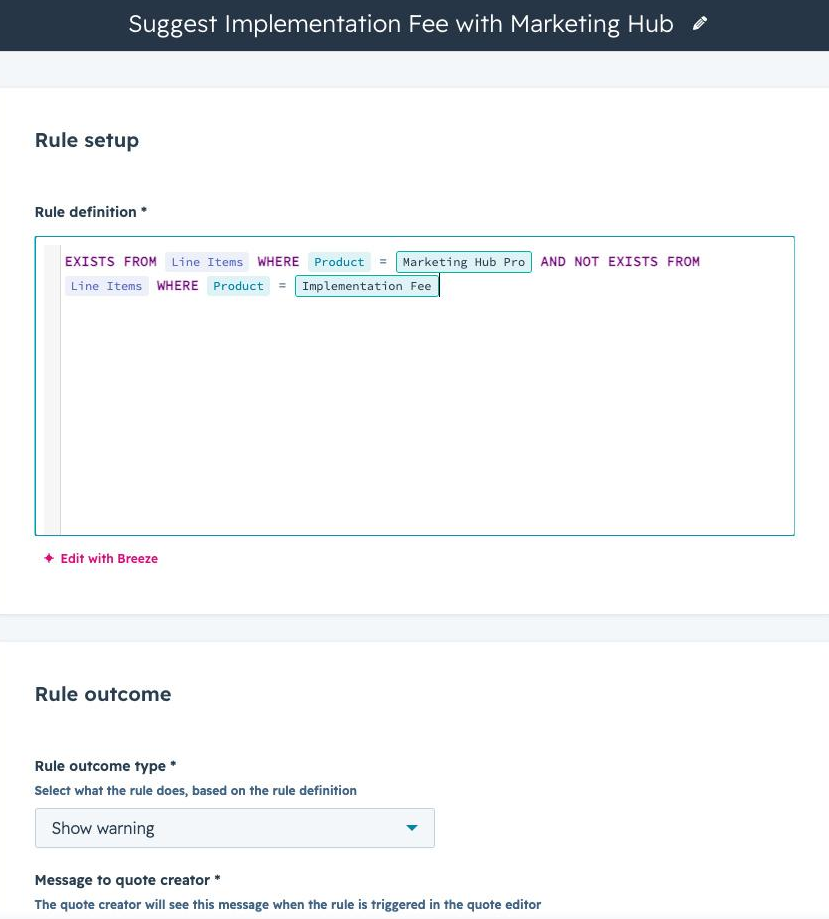Select the Implementation Fee token
Viewport: 829px width, 919px height.
click(367, 286)
